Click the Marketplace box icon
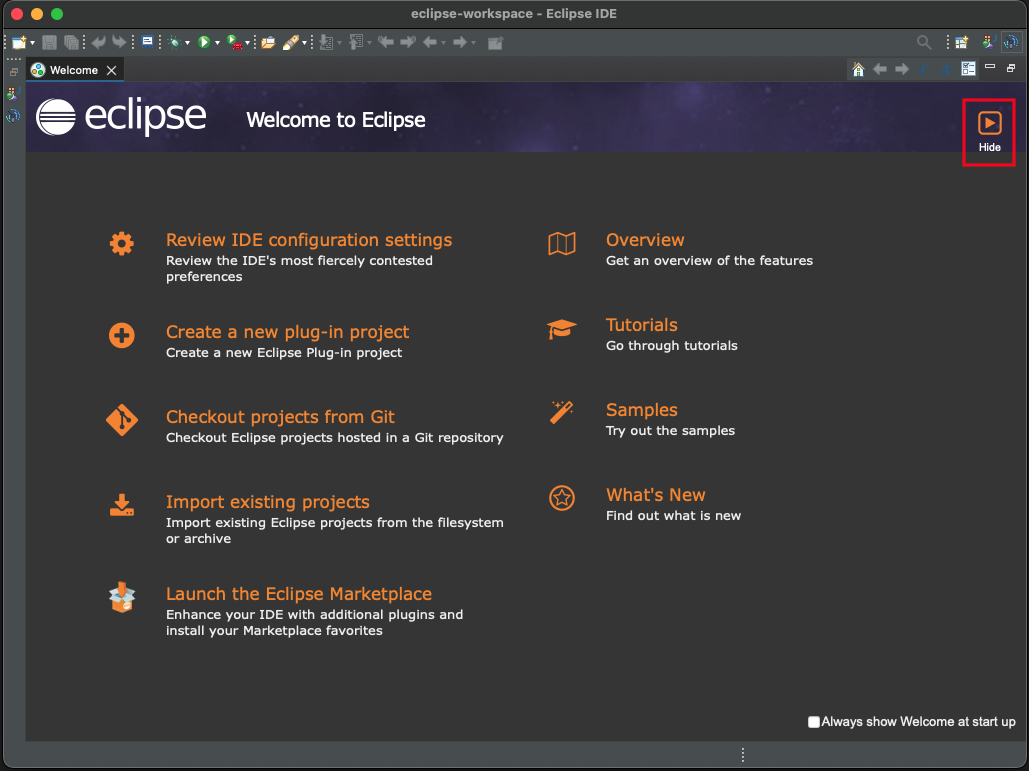 point(122,597)
